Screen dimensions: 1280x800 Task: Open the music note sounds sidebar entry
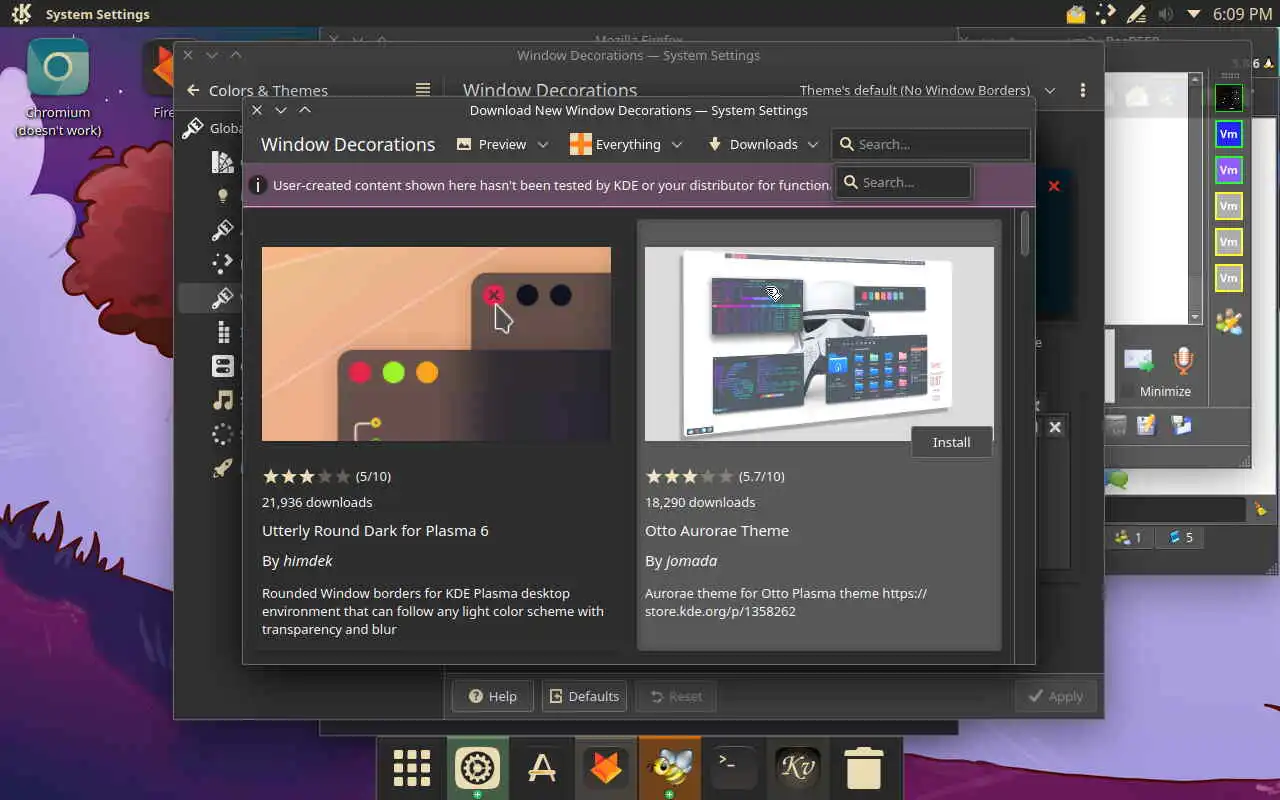coord(222,400)
